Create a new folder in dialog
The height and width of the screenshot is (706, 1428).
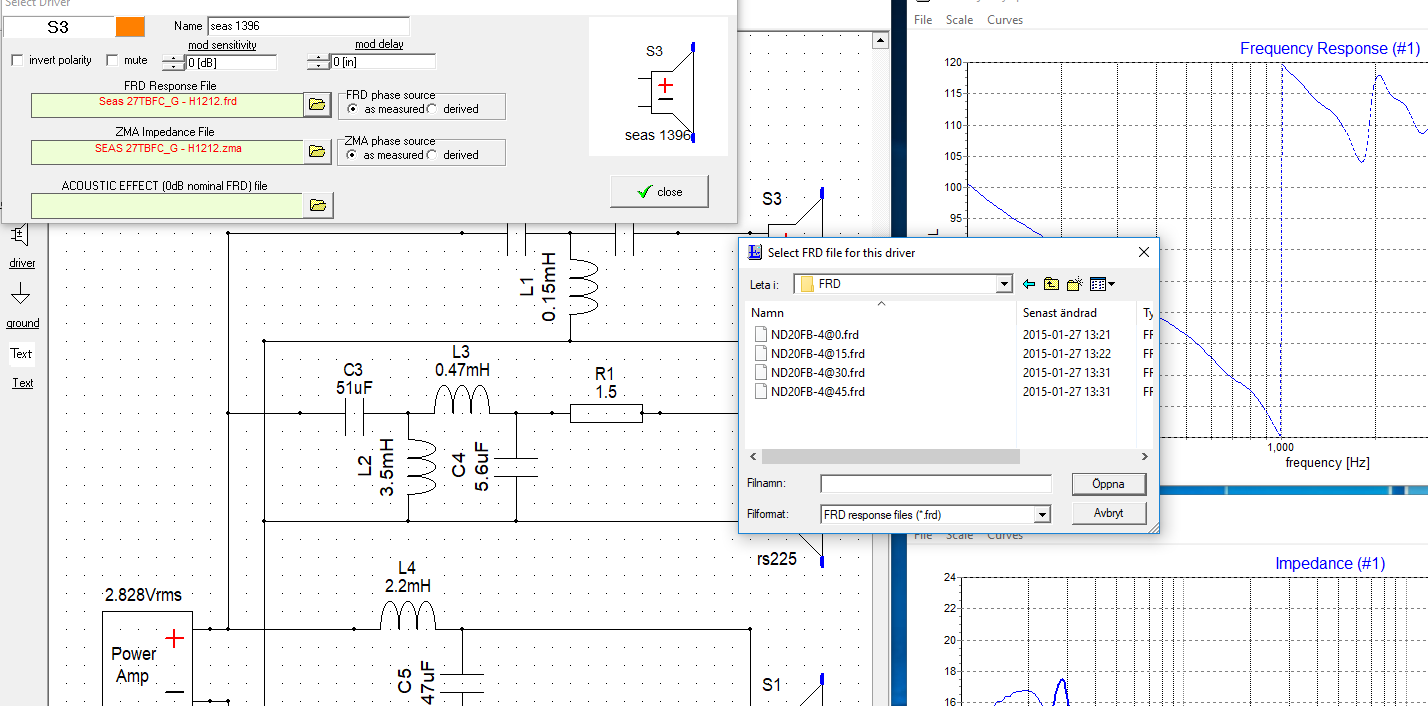1074,284
